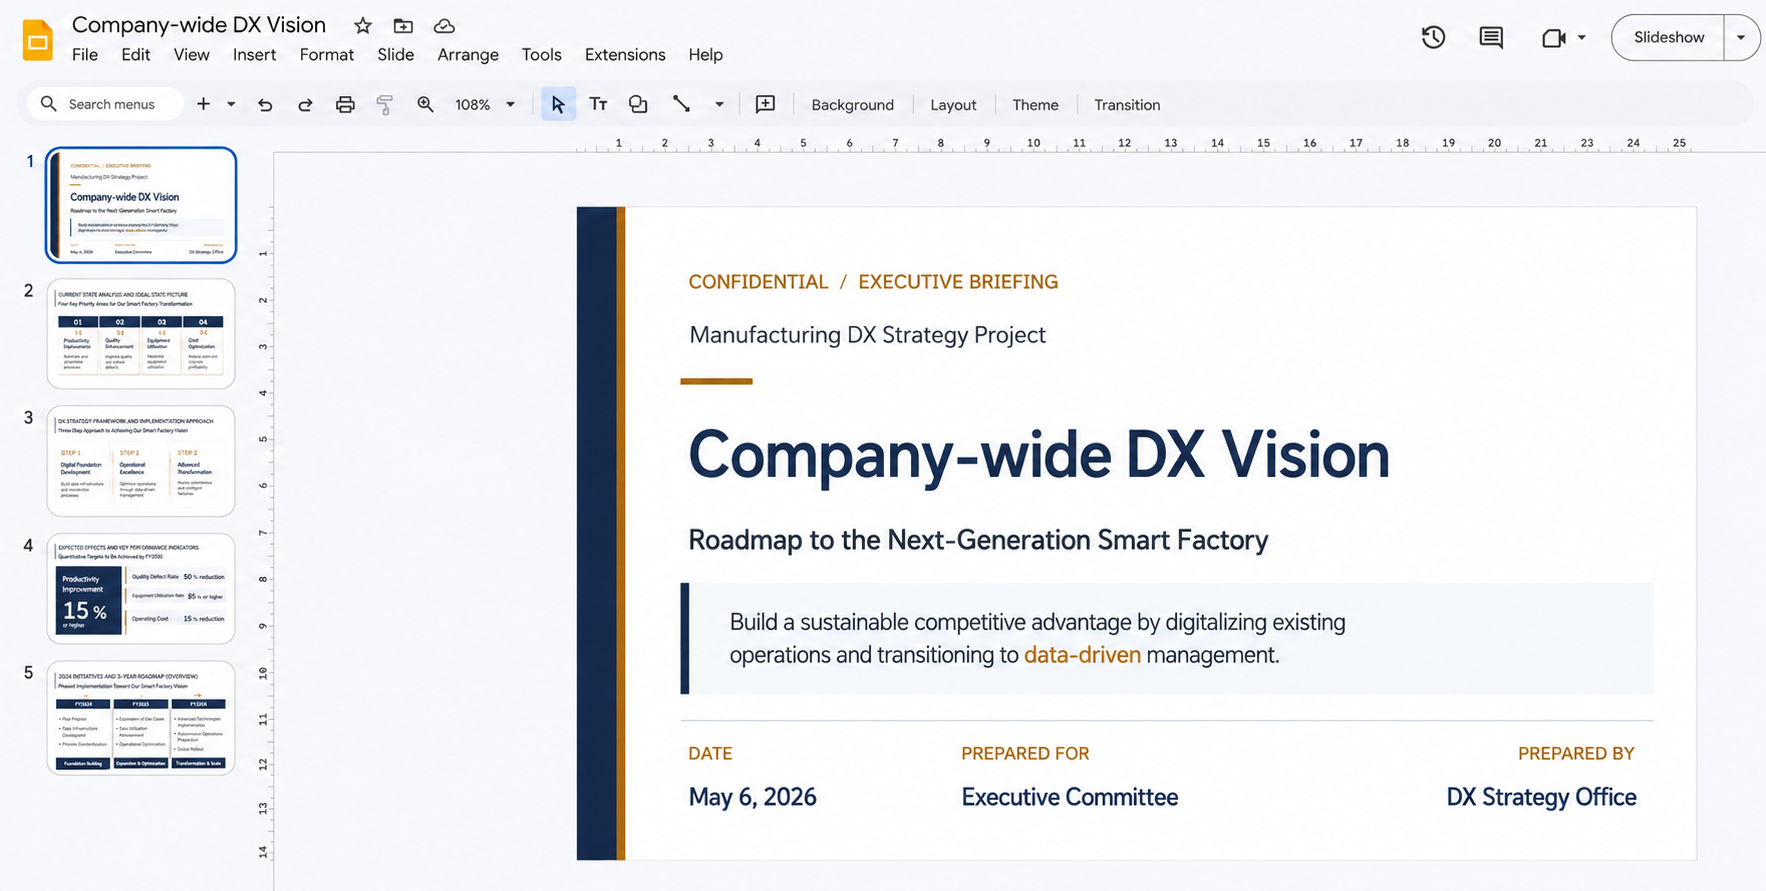Image resolution: width=1766 pixels, height=891 pixels.
Task: Click the PREPARED BY label
Action: coord(1576,754)
